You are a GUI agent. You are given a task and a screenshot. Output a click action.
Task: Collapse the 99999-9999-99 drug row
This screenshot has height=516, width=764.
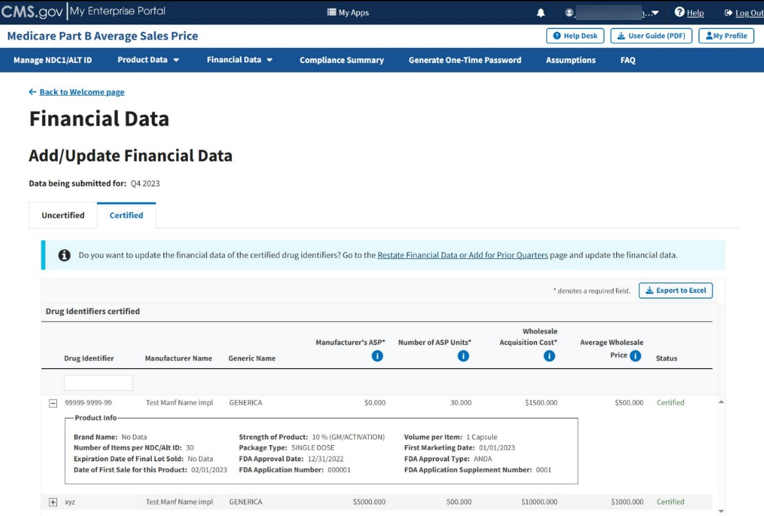click(x=53, y=403)
